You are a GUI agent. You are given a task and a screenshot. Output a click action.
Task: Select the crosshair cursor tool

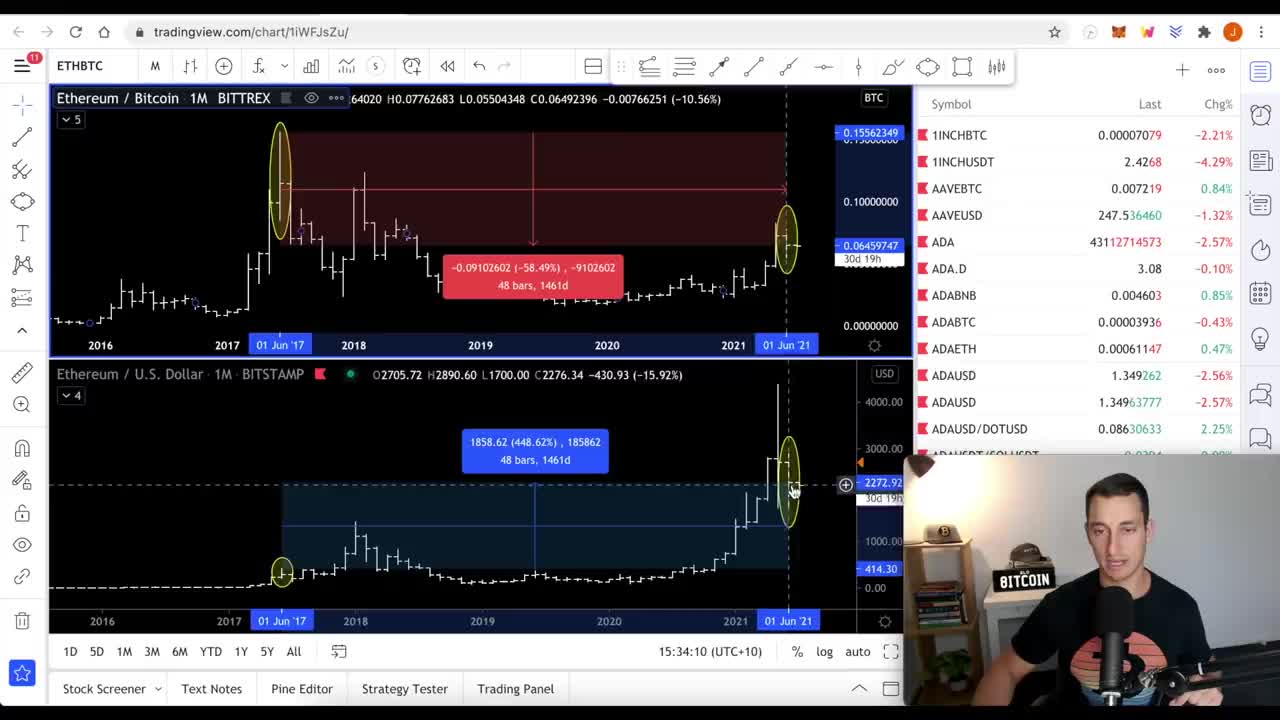(22, 104)
